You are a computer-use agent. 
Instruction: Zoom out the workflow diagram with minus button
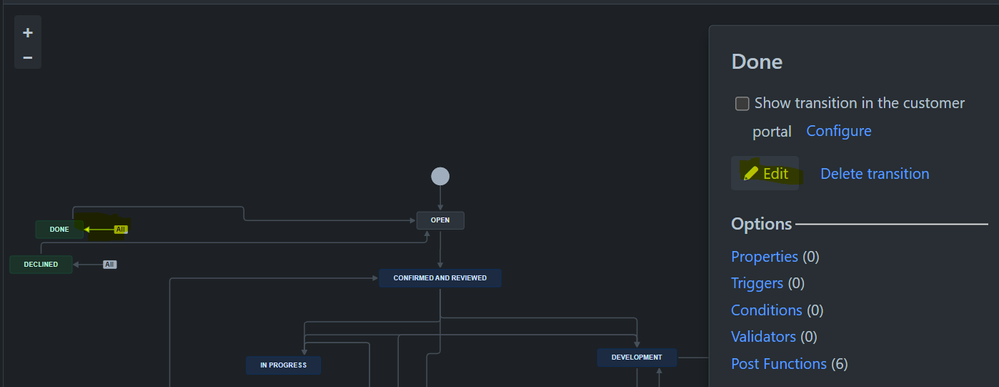[28, 57]
